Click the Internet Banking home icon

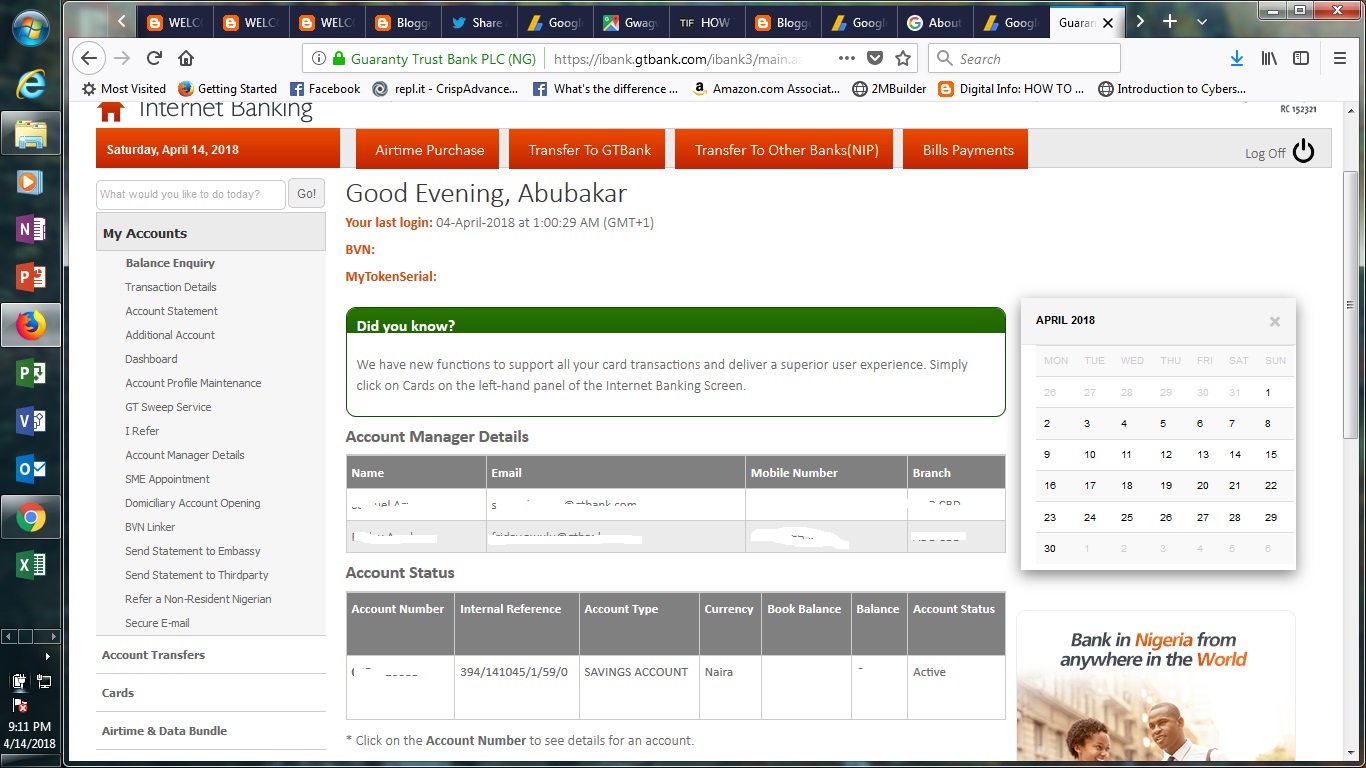(110, 109)
